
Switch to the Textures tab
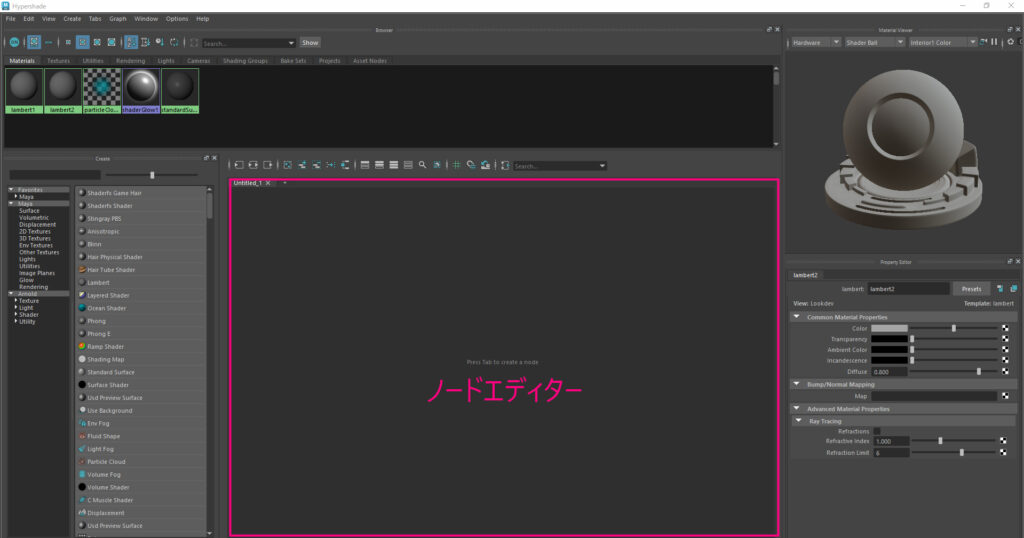58,61
